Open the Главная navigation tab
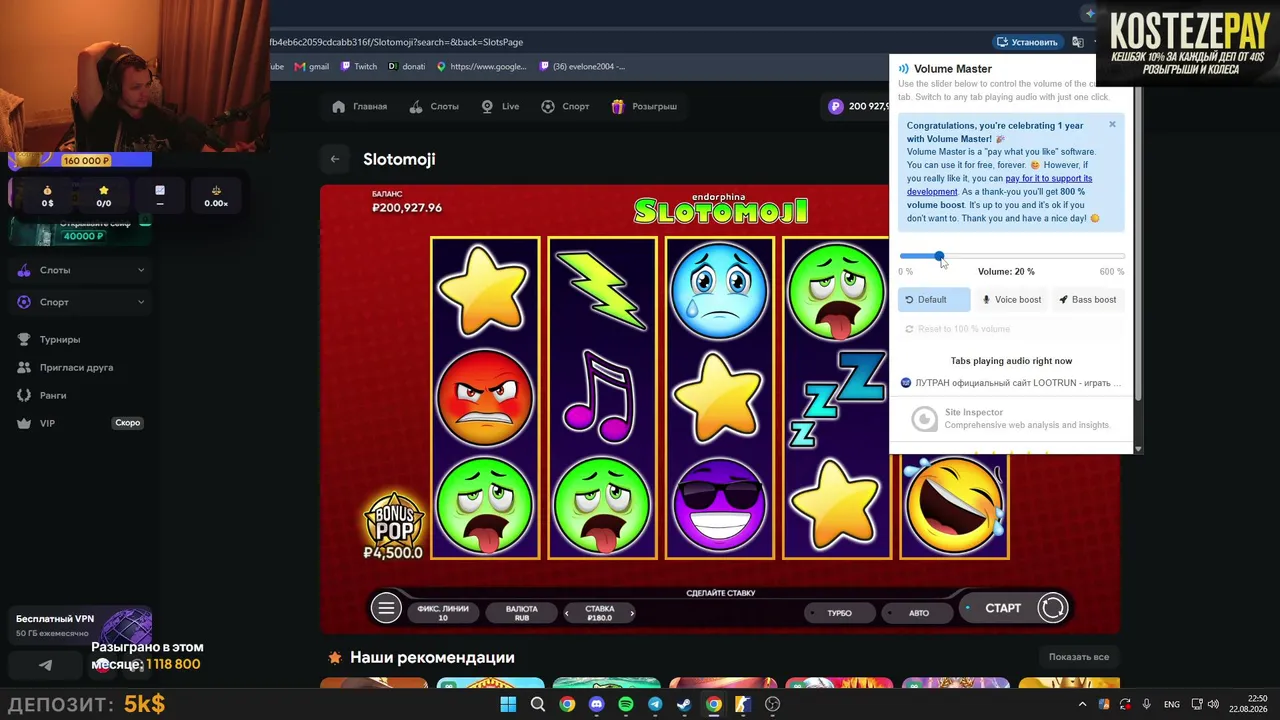1280x720 pixels. point(360,106)
